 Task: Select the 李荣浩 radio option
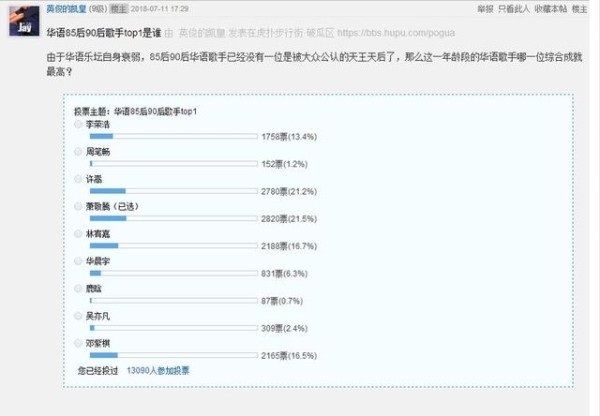tap(78, 124)
